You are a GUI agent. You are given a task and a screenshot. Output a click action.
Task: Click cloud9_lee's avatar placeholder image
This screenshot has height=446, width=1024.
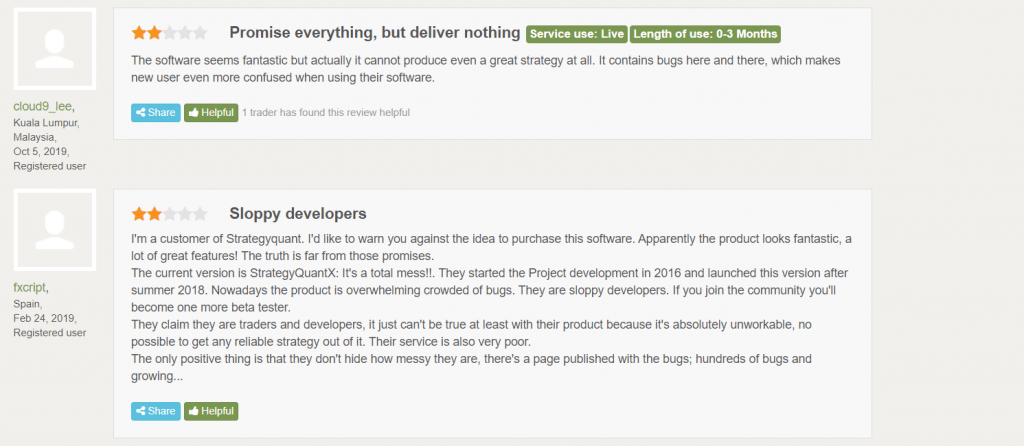[55, 49]
